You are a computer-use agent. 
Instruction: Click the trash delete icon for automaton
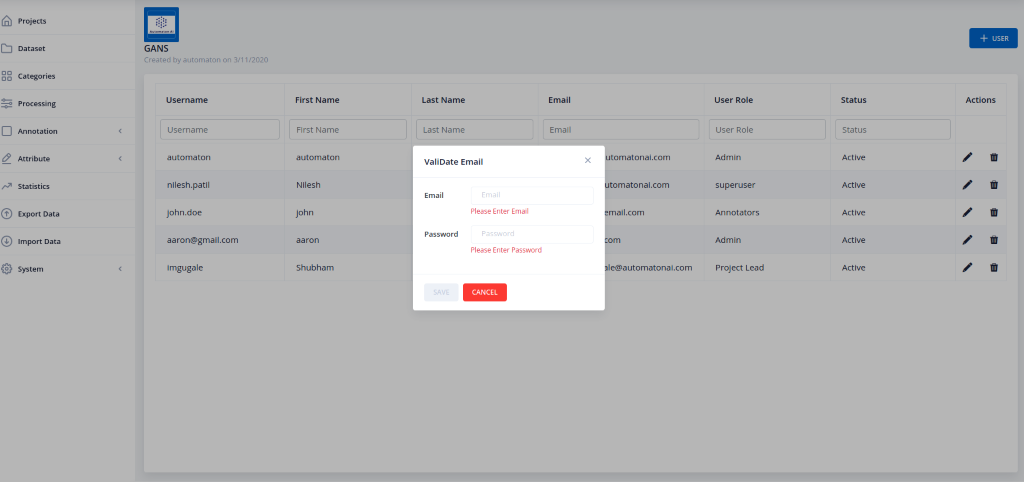[x=993, y=157]
